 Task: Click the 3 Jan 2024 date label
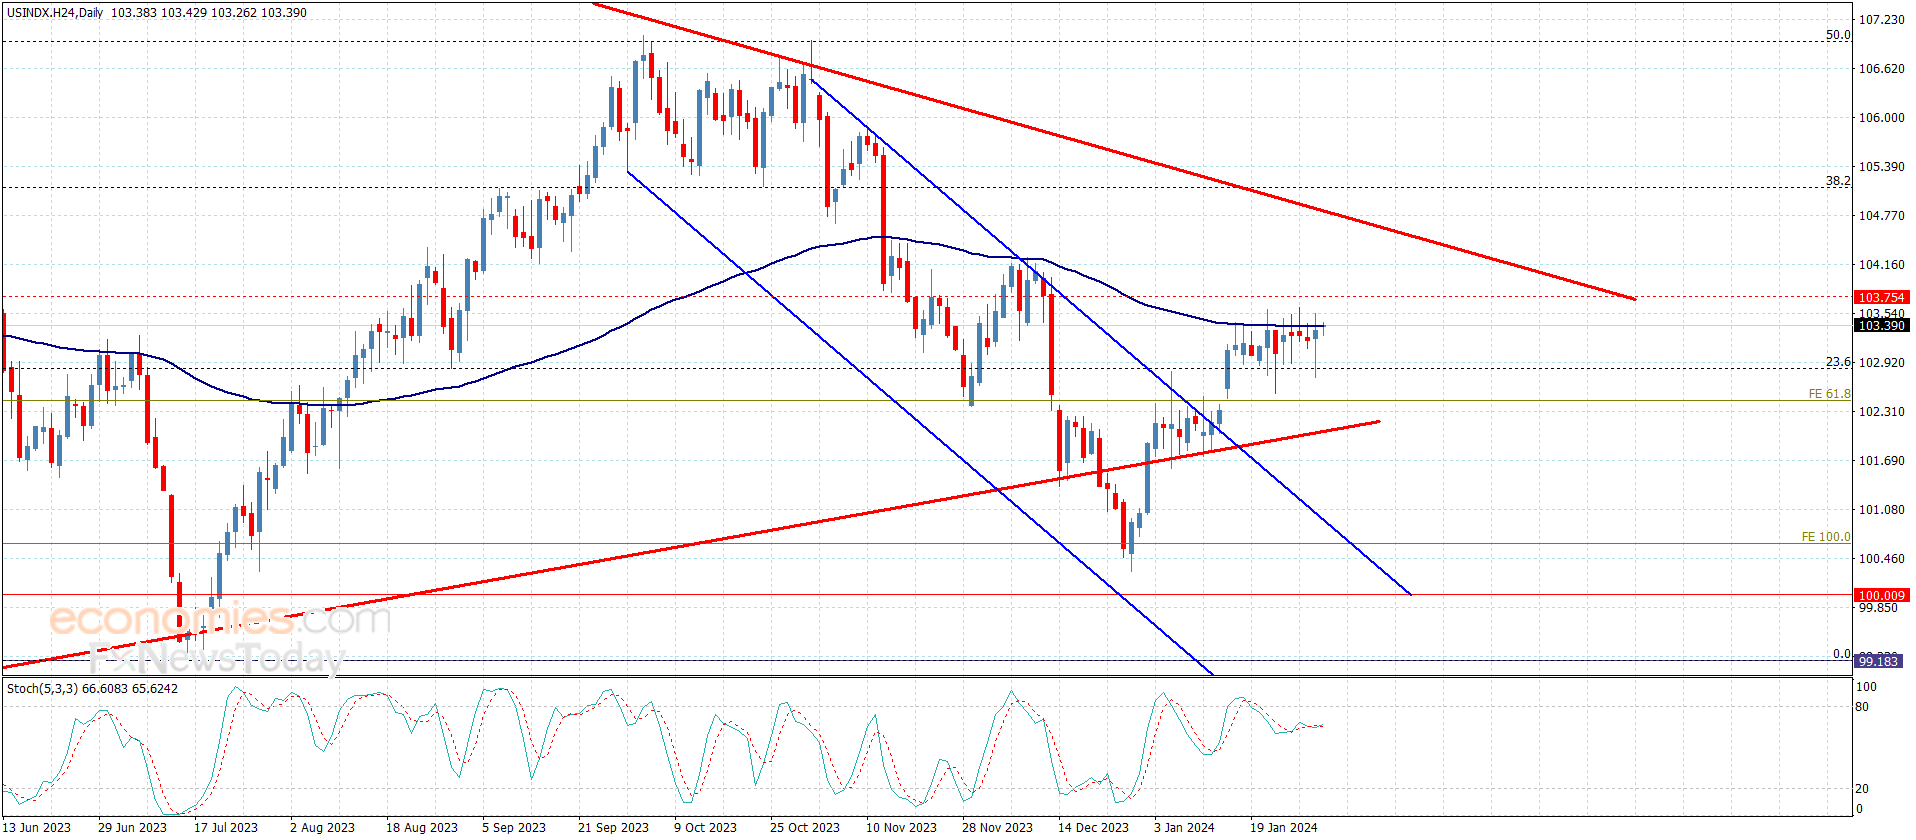[1184, 827]
